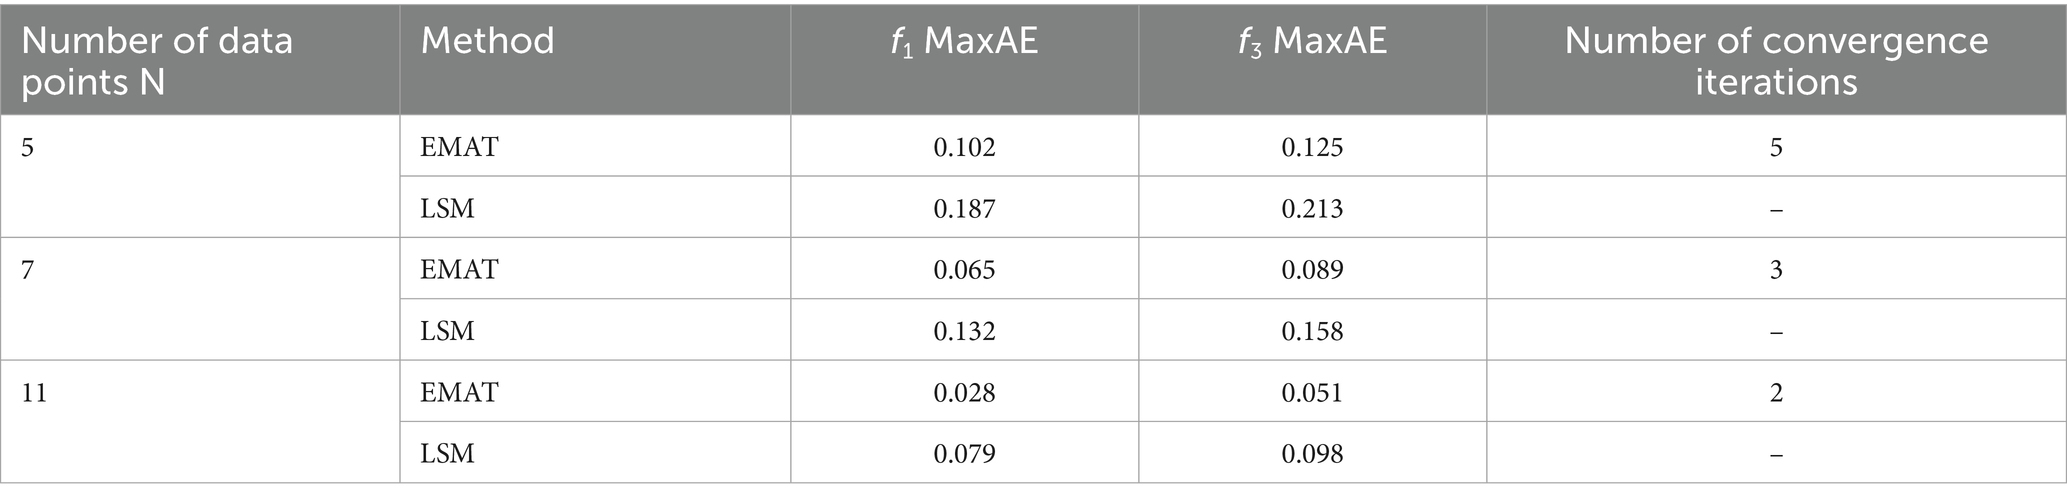Click the value 0.125 cell
This screenshot has width=2067, height=501.
click(1313, 146)
